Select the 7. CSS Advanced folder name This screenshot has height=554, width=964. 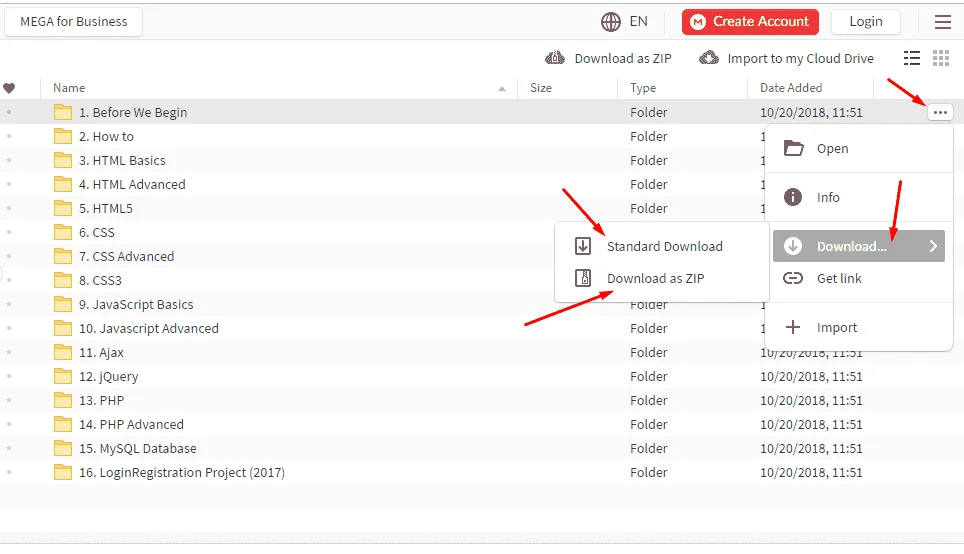click(126, 256)
